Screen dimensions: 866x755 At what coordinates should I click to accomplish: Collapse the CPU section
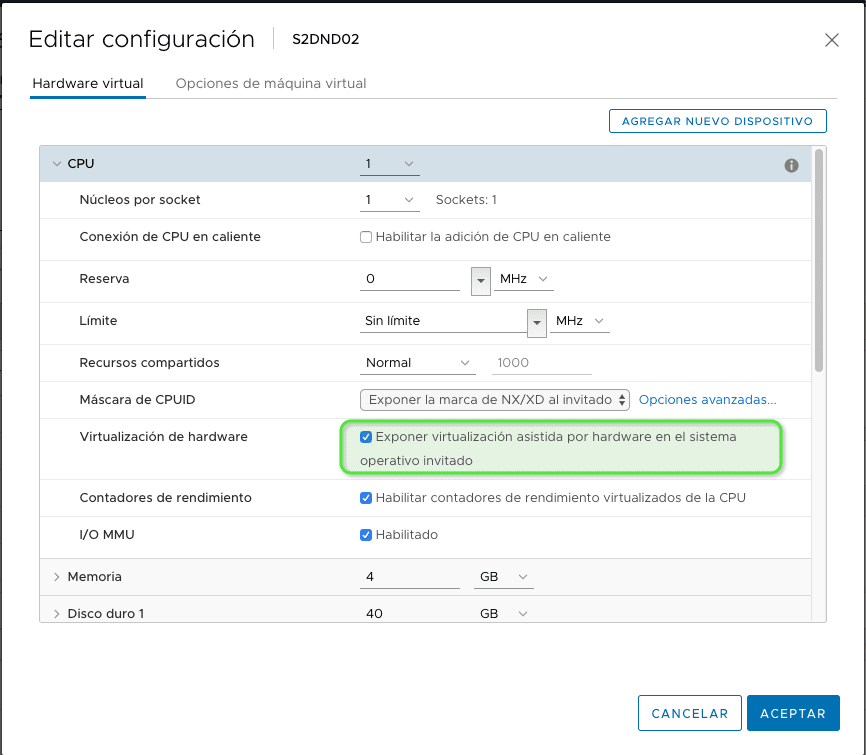tap(56, 162)
